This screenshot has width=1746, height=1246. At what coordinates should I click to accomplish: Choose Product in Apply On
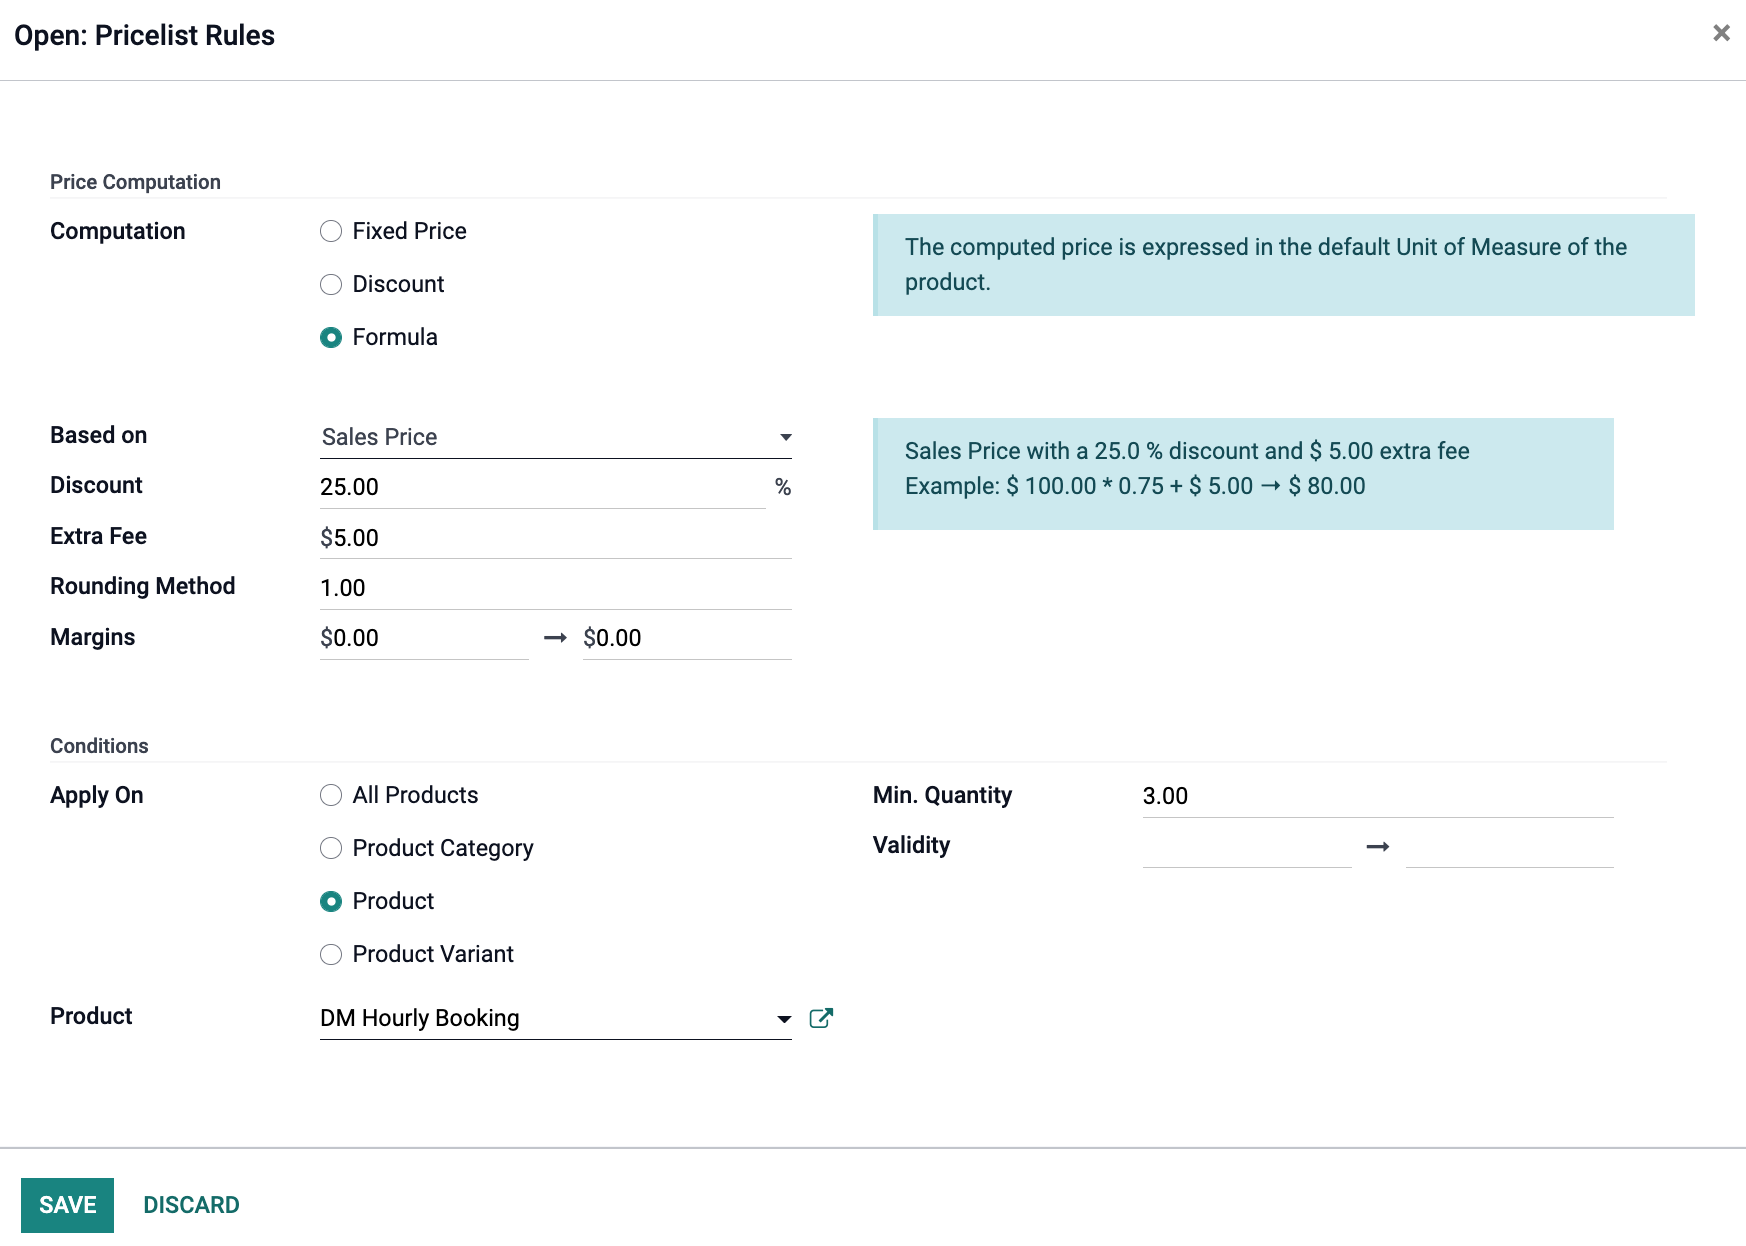coord(331,902)
